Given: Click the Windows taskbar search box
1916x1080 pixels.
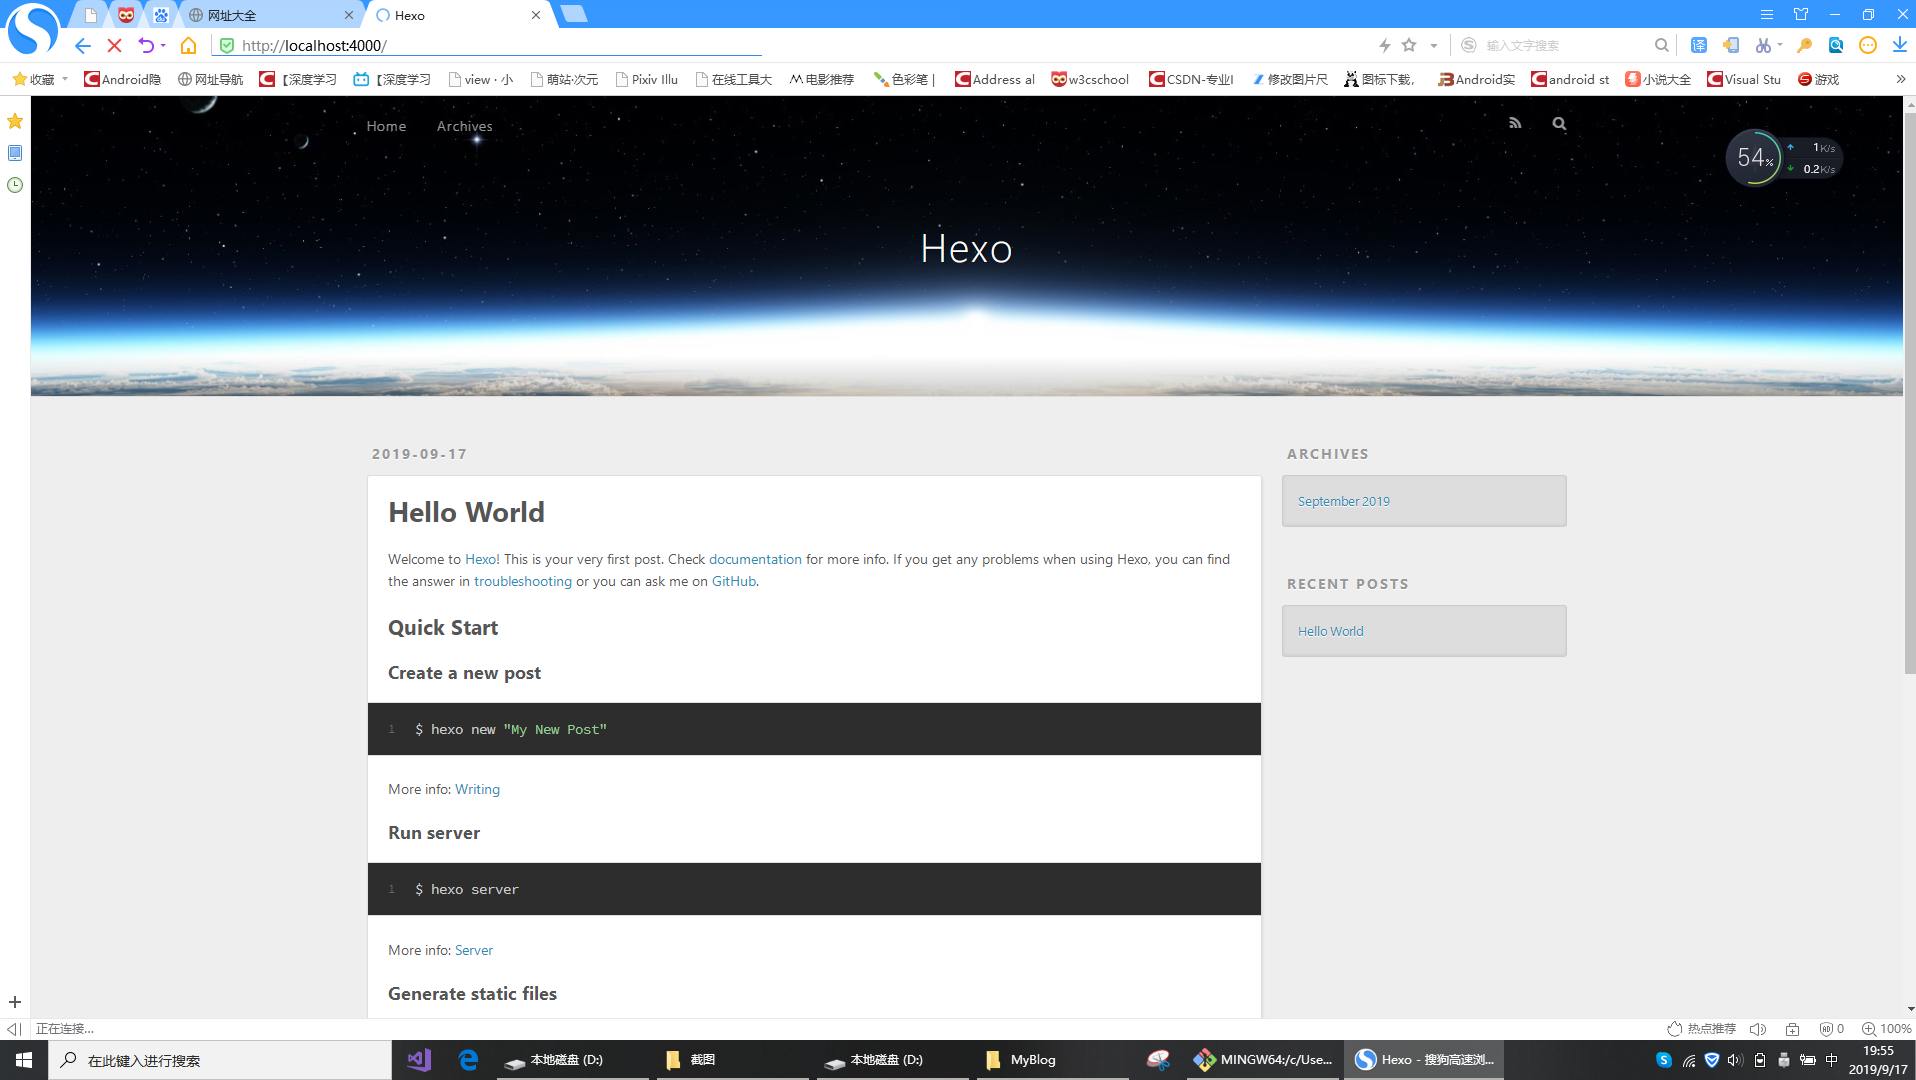Looking at the screenshot, I should pyautogui.click(x=220, y=1060).
